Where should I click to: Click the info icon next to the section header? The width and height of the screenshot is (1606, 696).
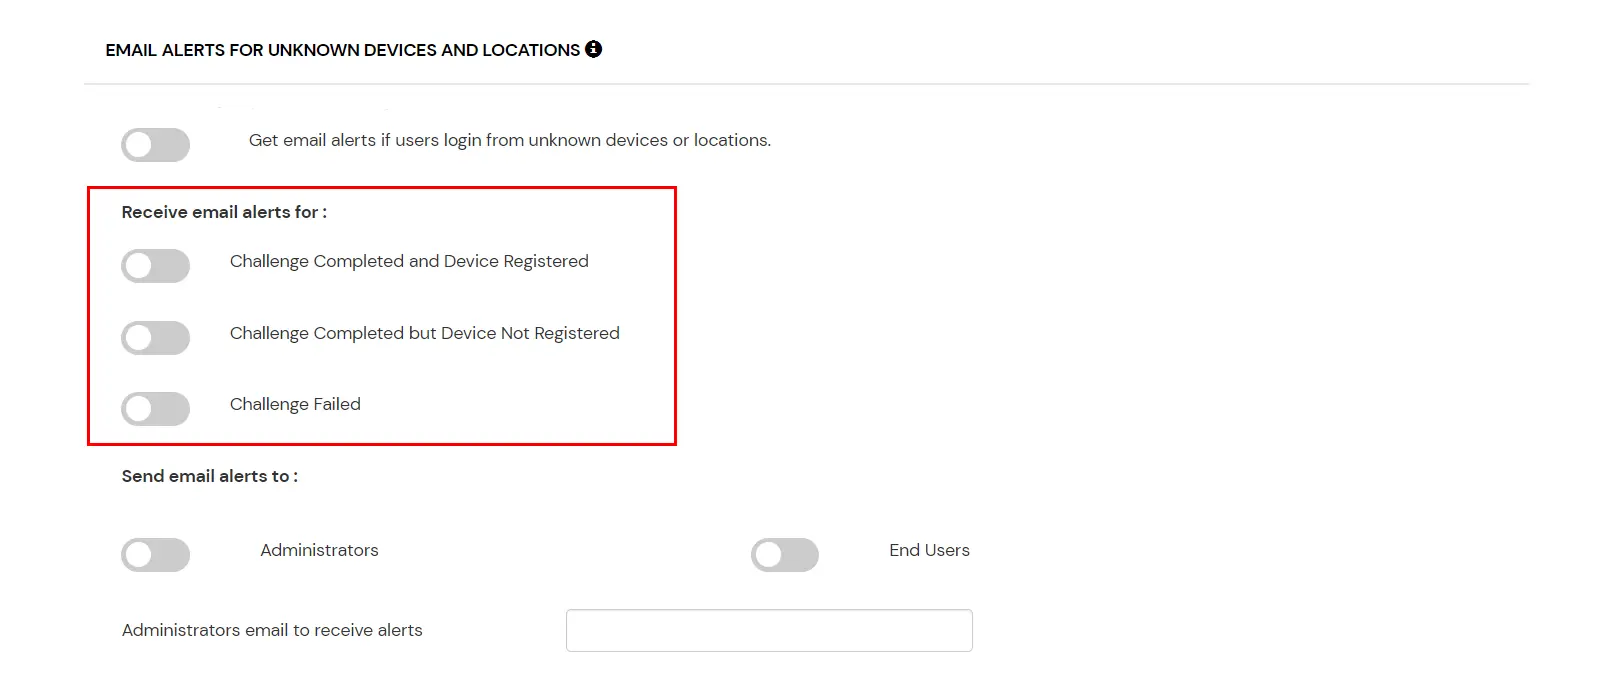coord(594,48)
